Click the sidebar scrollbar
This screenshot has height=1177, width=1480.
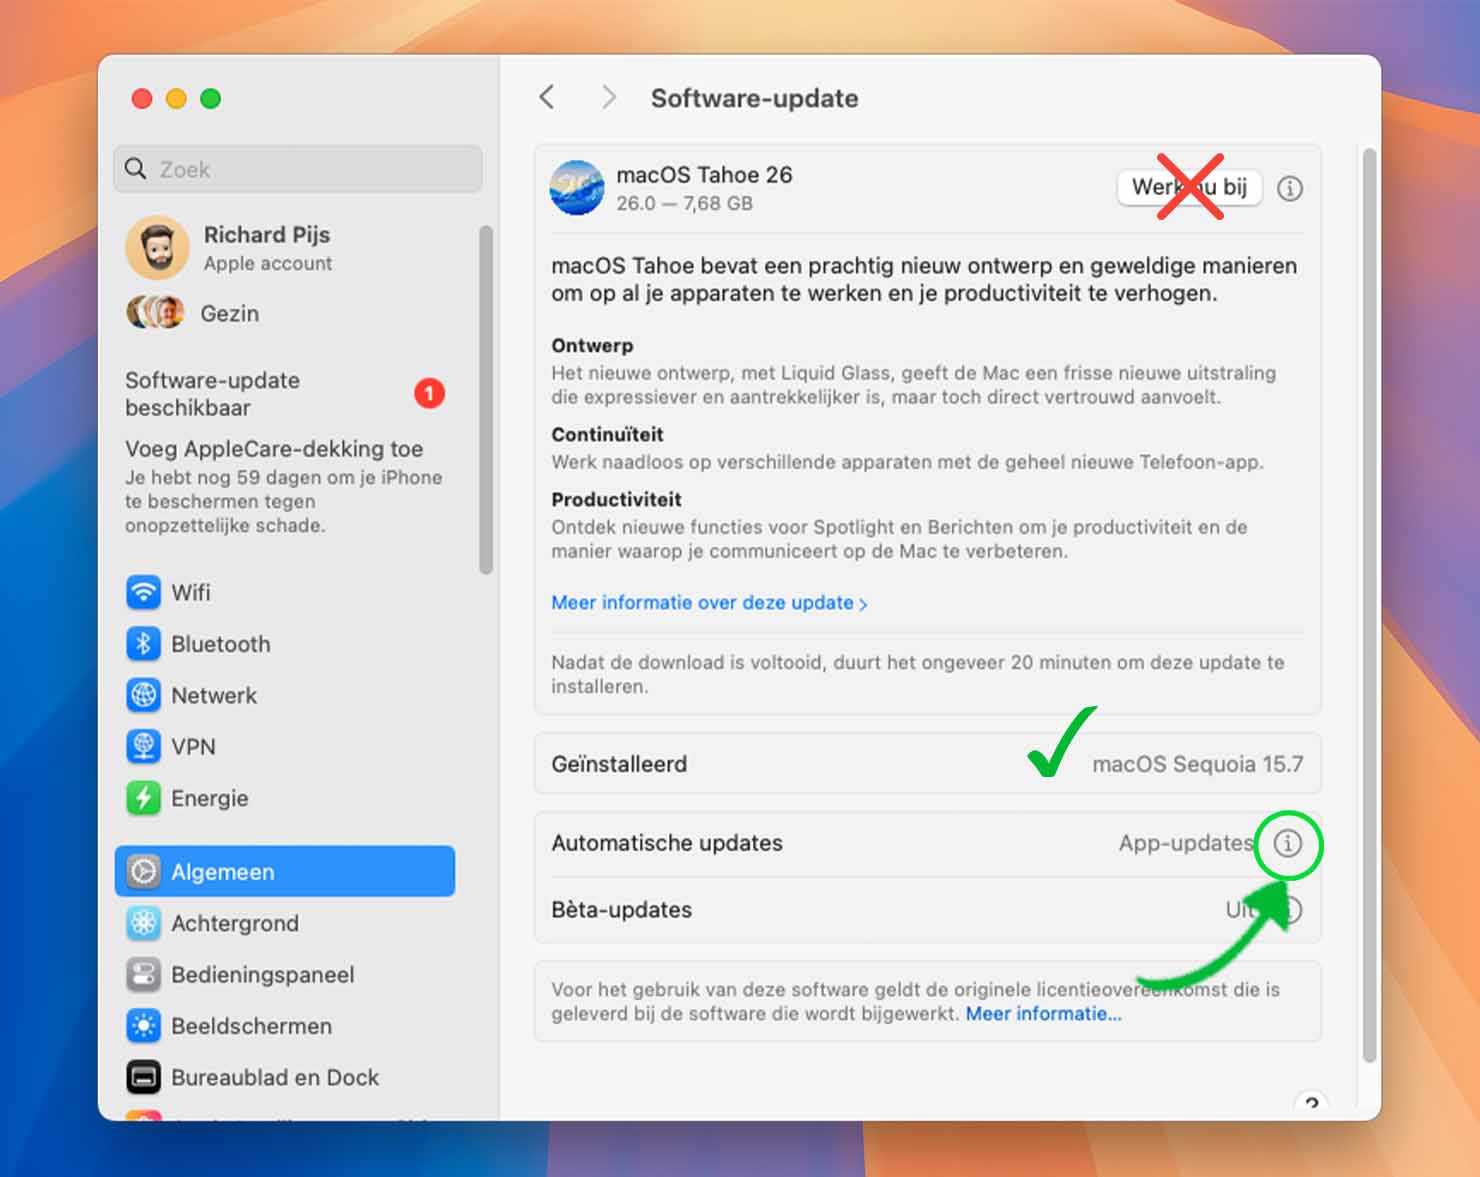coord(486,400)
